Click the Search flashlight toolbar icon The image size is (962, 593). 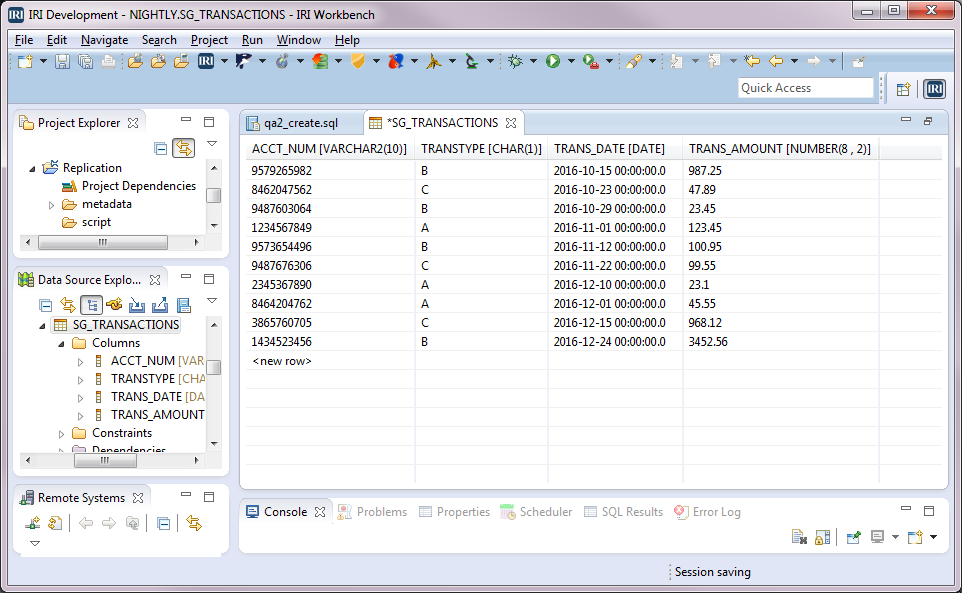[634, 61]
